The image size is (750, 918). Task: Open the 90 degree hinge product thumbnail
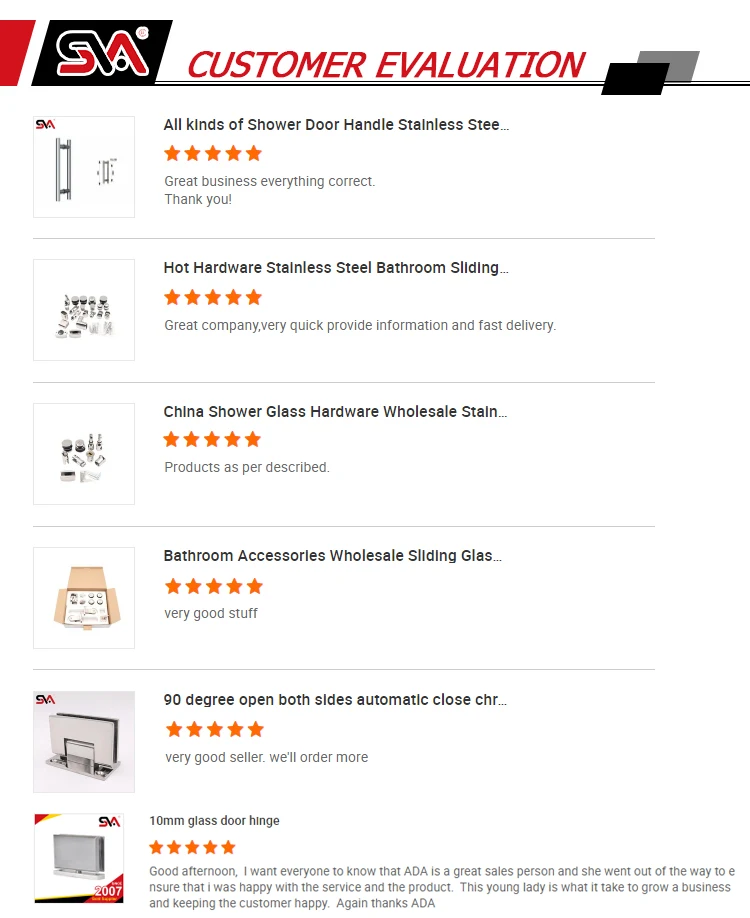point(84,742)
